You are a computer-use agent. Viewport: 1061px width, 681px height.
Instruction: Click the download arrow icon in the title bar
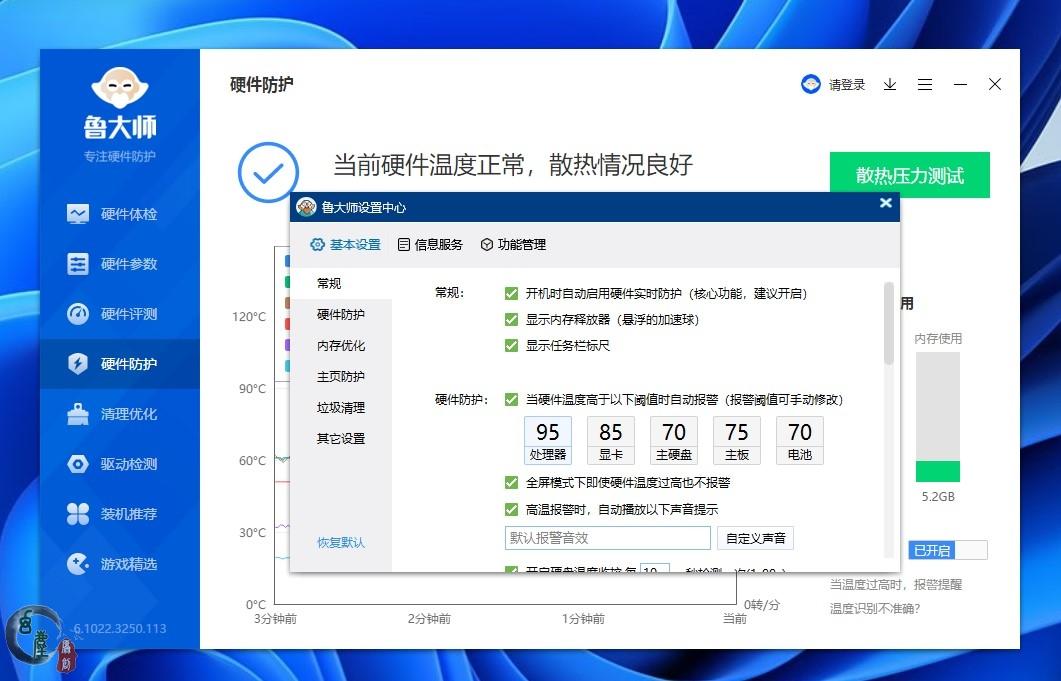coord(890,84)
